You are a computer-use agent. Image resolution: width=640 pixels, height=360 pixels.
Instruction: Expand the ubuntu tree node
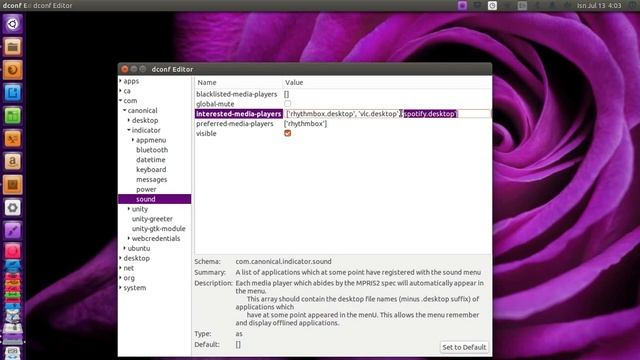(x=125, y=248)
